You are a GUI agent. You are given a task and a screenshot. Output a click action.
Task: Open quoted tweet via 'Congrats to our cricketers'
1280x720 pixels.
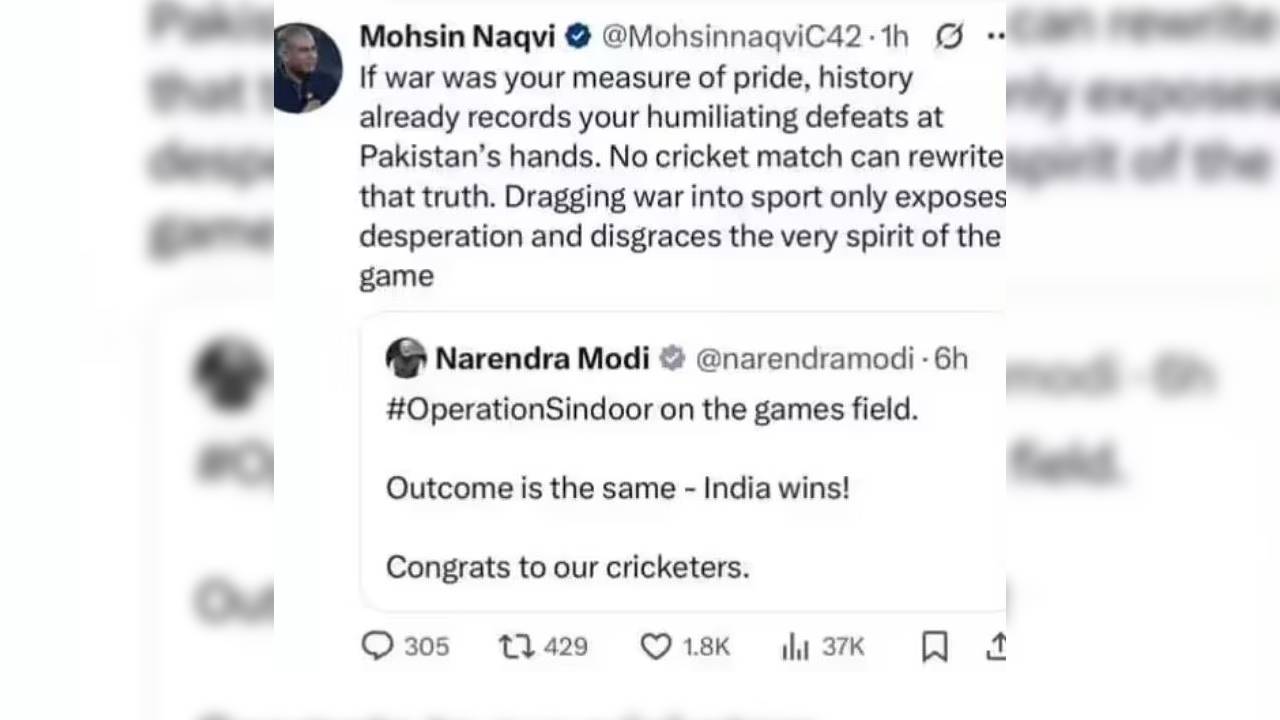pyautogui.click(x=567, y=567)
